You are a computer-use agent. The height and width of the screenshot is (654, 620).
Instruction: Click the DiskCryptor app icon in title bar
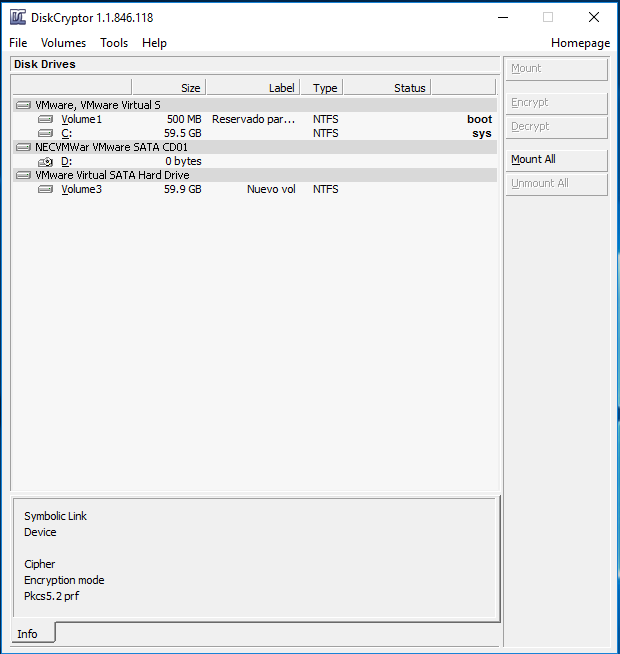pos(18,18)
